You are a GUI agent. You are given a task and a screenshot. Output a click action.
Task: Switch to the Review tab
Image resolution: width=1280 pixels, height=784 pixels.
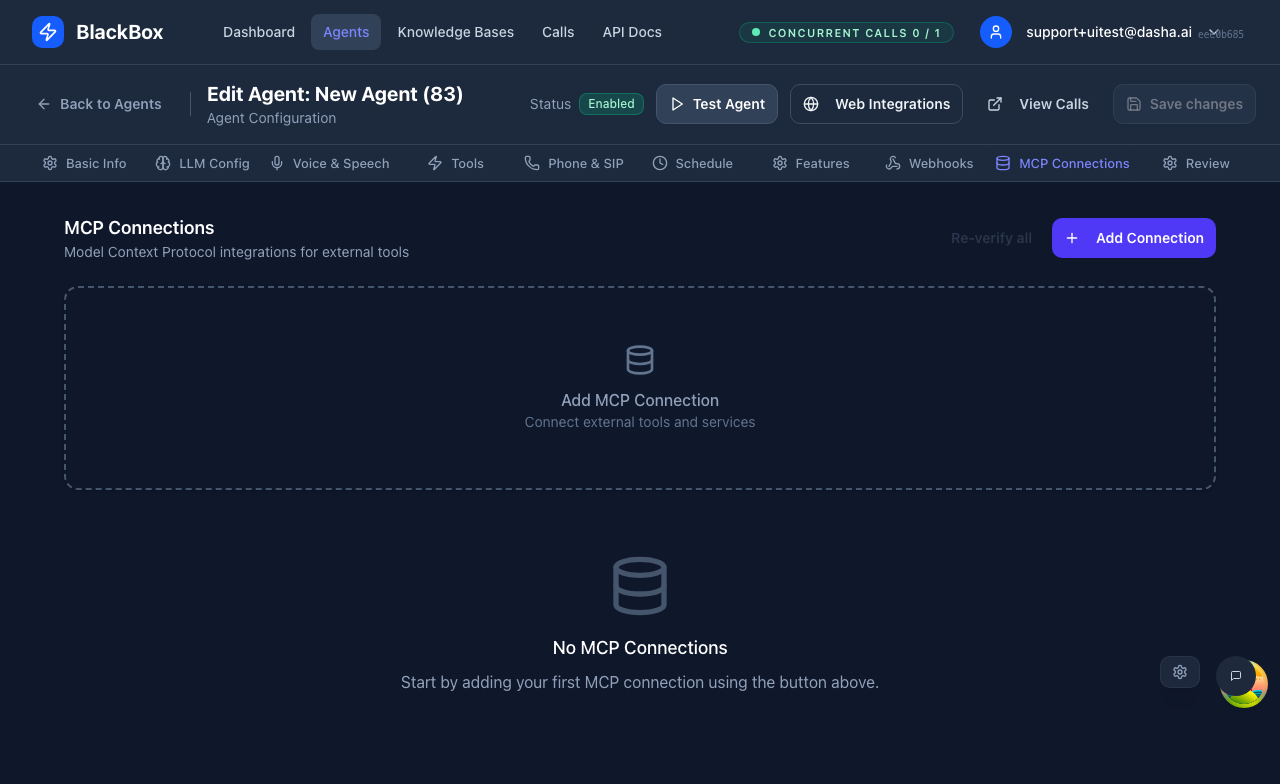pyautogui.click(x=1196, y=163)
